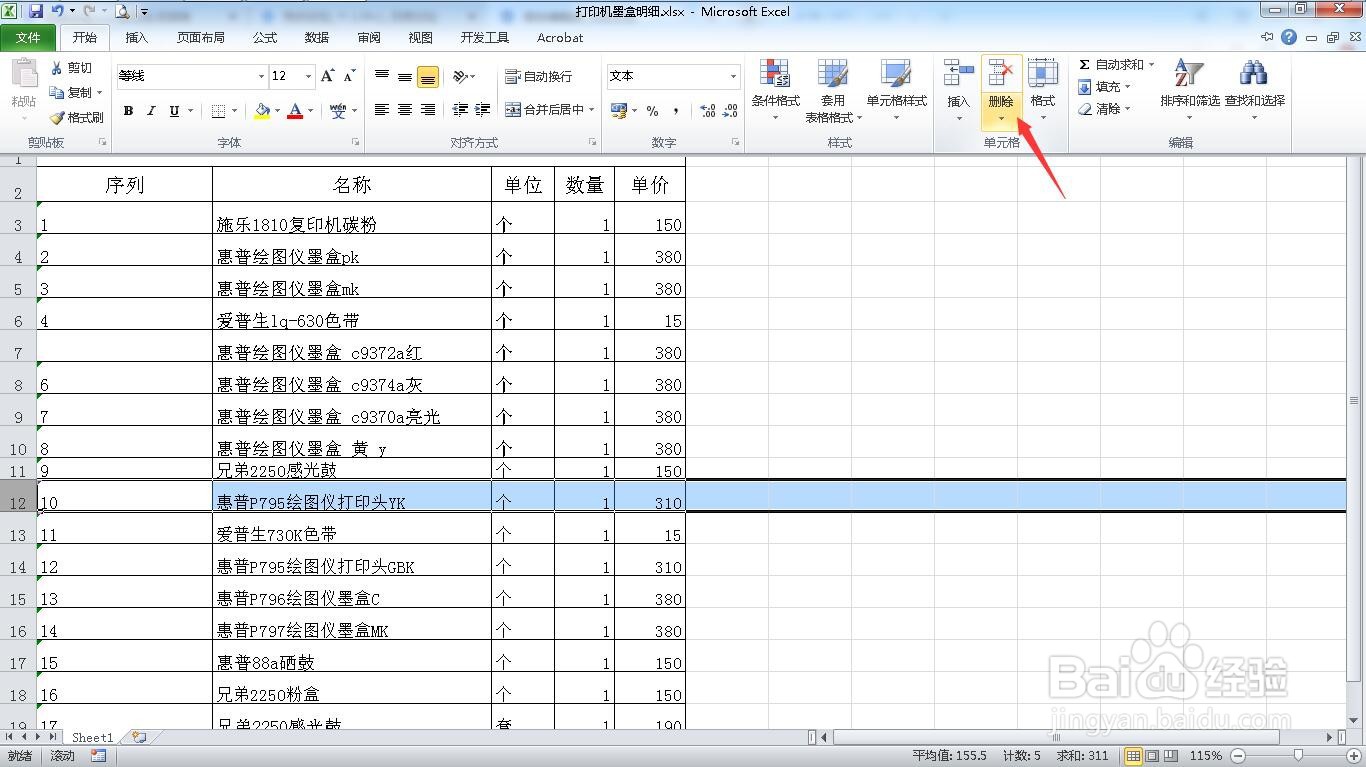Expand the Delete (删除) dropdown arrow
Screen dimensions: 1366x767
coord(1001,119)
